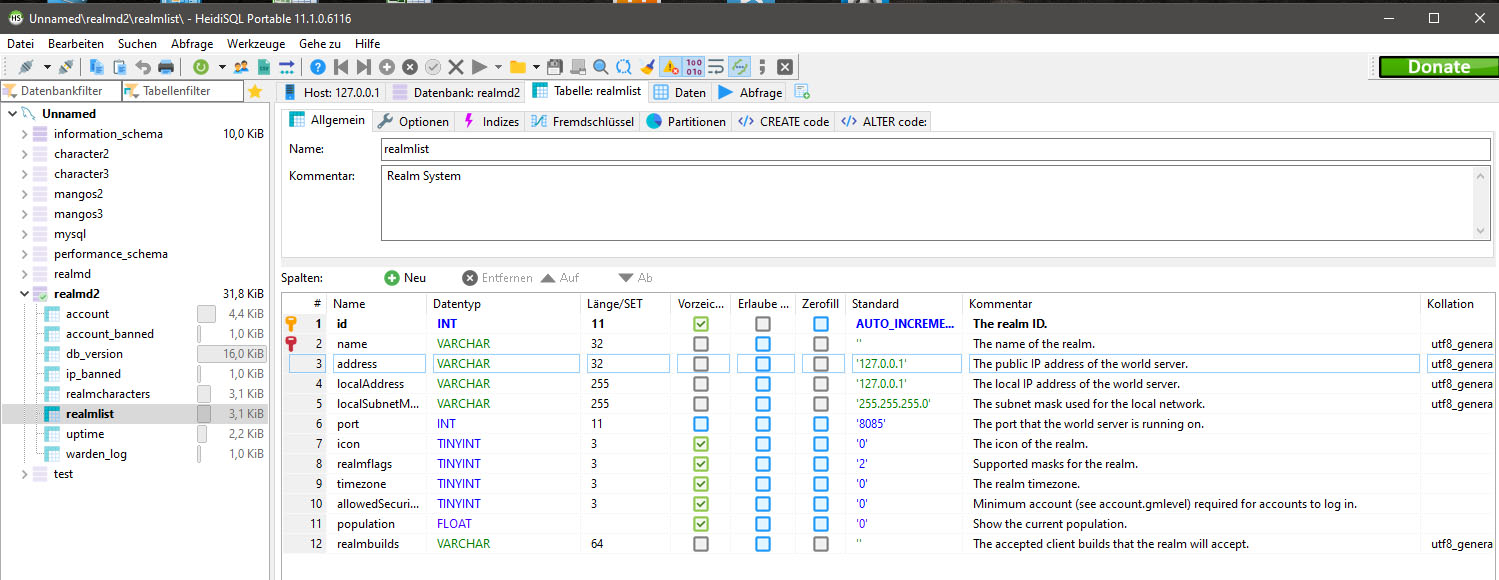This screenshot has height=580, width=1499.
Task: Save with the floppy disk icon
Action: (555, 67)
